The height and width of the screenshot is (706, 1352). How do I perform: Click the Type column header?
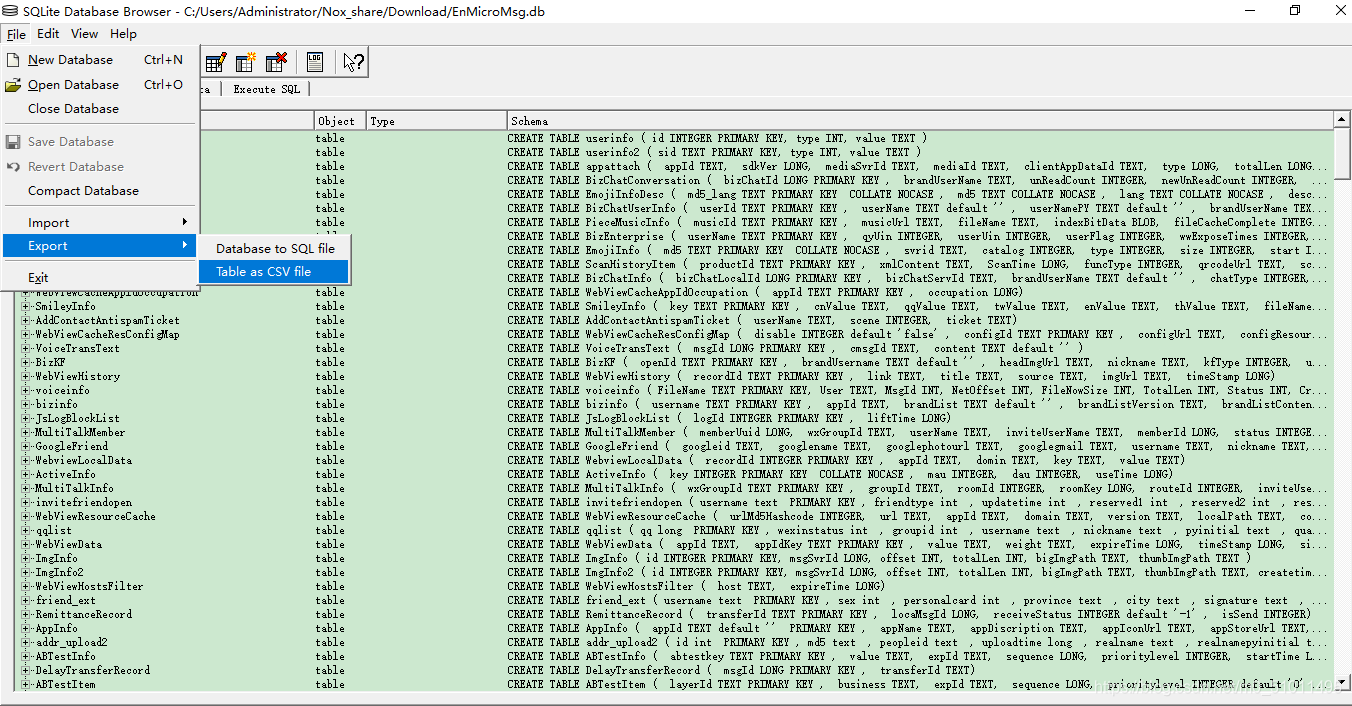[435, 121]
